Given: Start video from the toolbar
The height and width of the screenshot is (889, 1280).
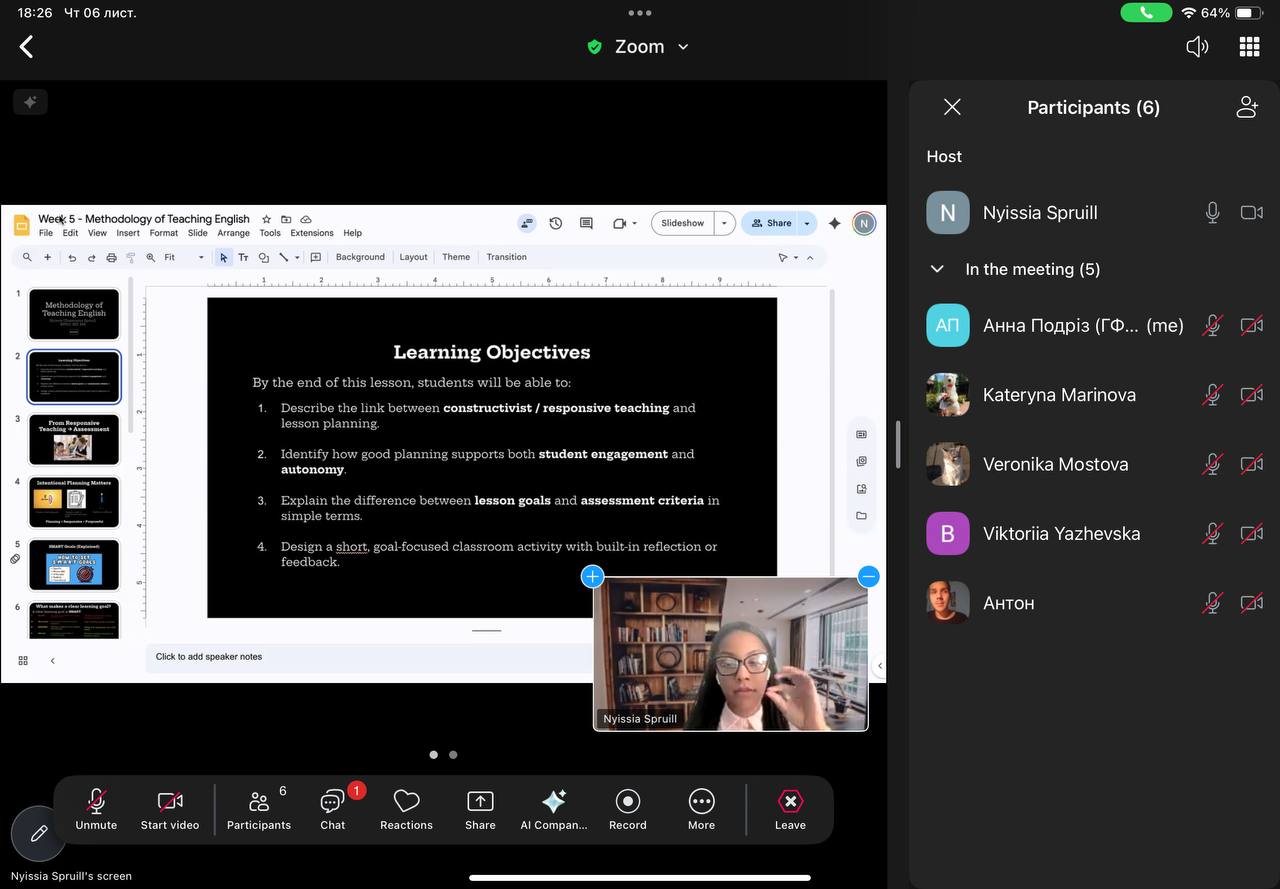Looking at the screenshot, I should [x=170, y=802].
